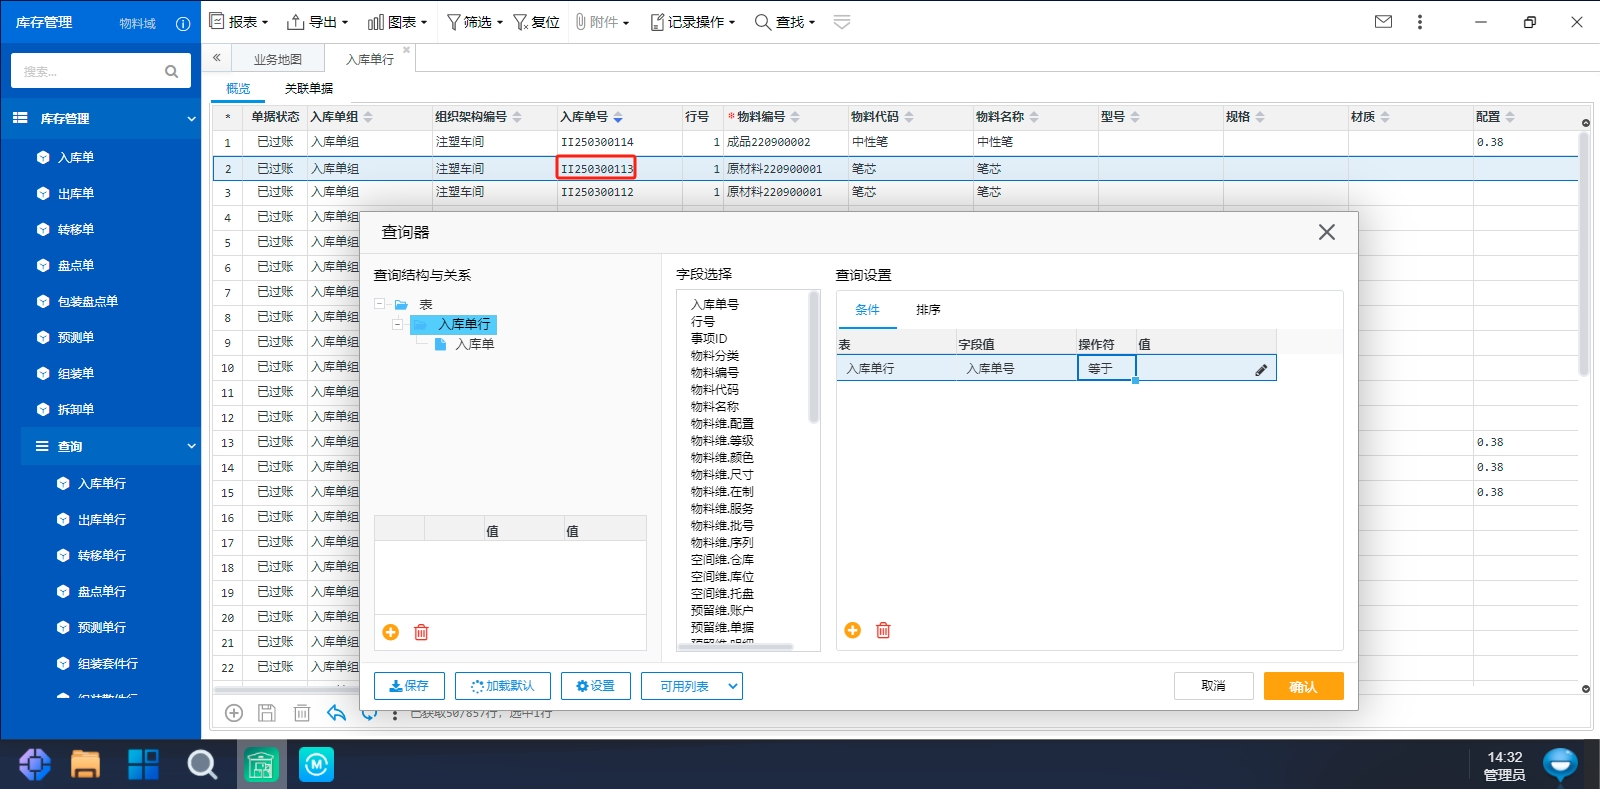This screenshot has height=789, width=1600.
Task: Click the toolbar collapse arrow icon
Action: coord(842,22)
